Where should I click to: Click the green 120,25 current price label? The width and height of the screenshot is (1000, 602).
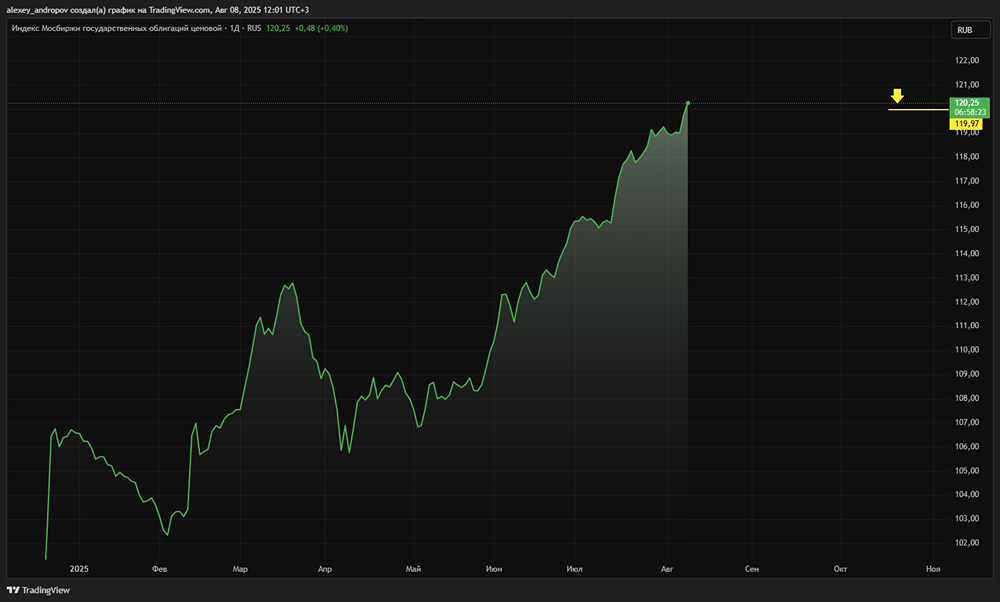pyautogui.click(x=967, y=103)
